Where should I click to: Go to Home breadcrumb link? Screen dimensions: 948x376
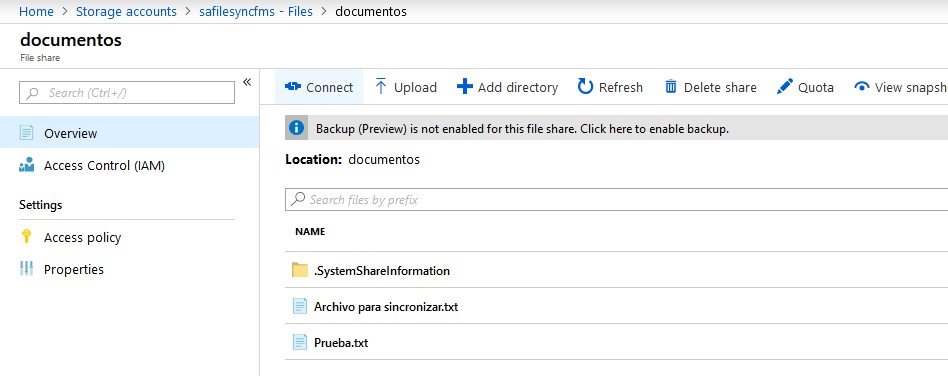[x=36, y=11]
